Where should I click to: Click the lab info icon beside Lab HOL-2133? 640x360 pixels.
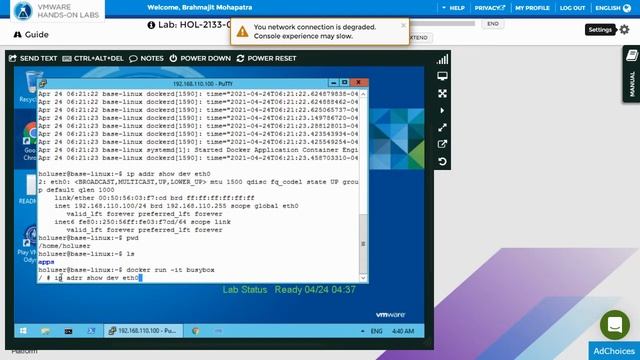click(151, 25)
